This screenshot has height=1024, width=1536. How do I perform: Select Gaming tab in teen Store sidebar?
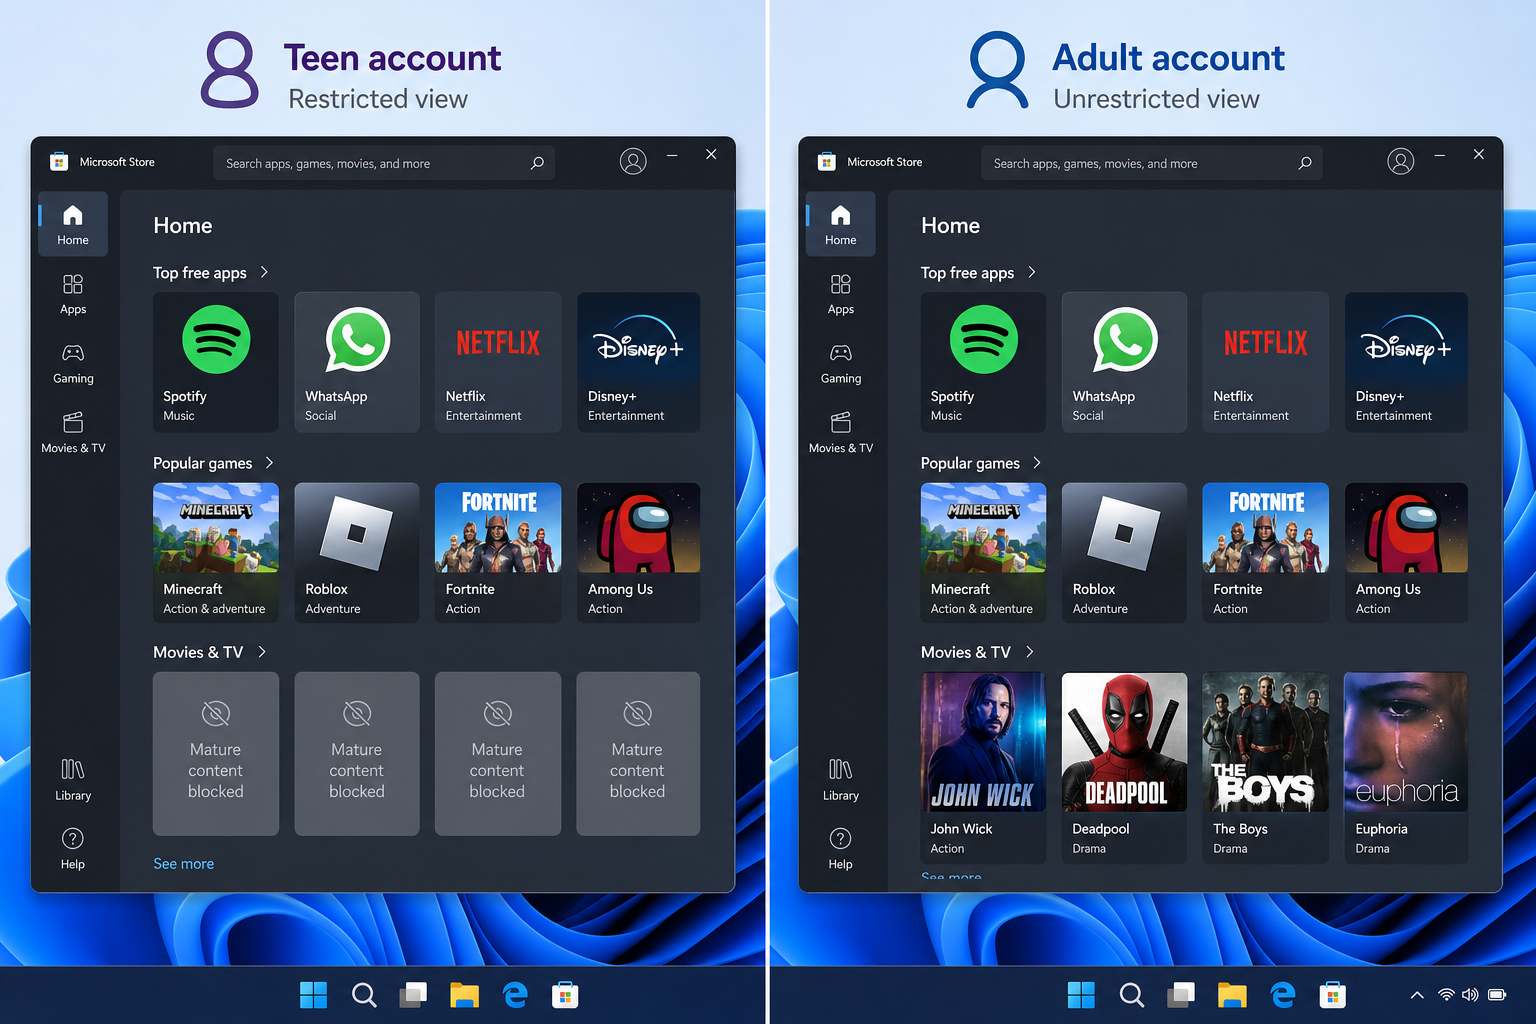(73, 364)
